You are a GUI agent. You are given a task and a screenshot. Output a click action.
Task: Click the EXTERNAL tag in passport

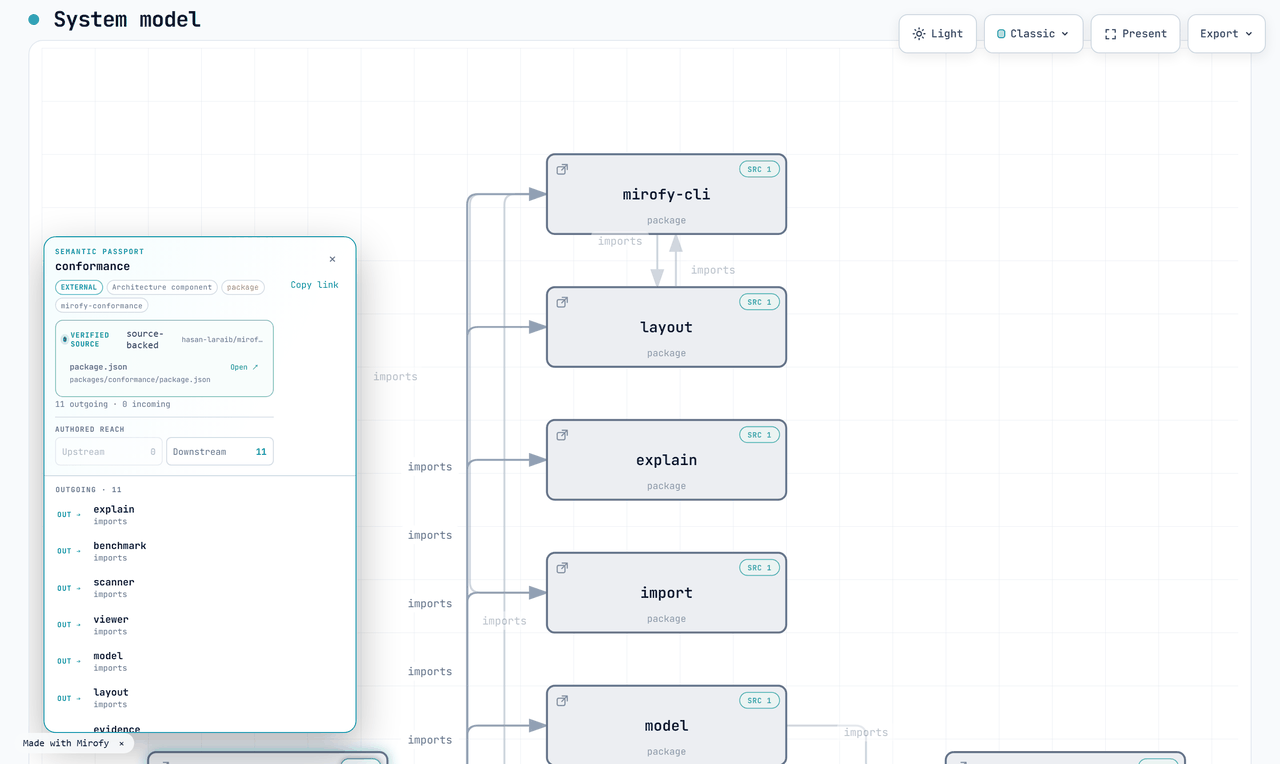point(79,287)
